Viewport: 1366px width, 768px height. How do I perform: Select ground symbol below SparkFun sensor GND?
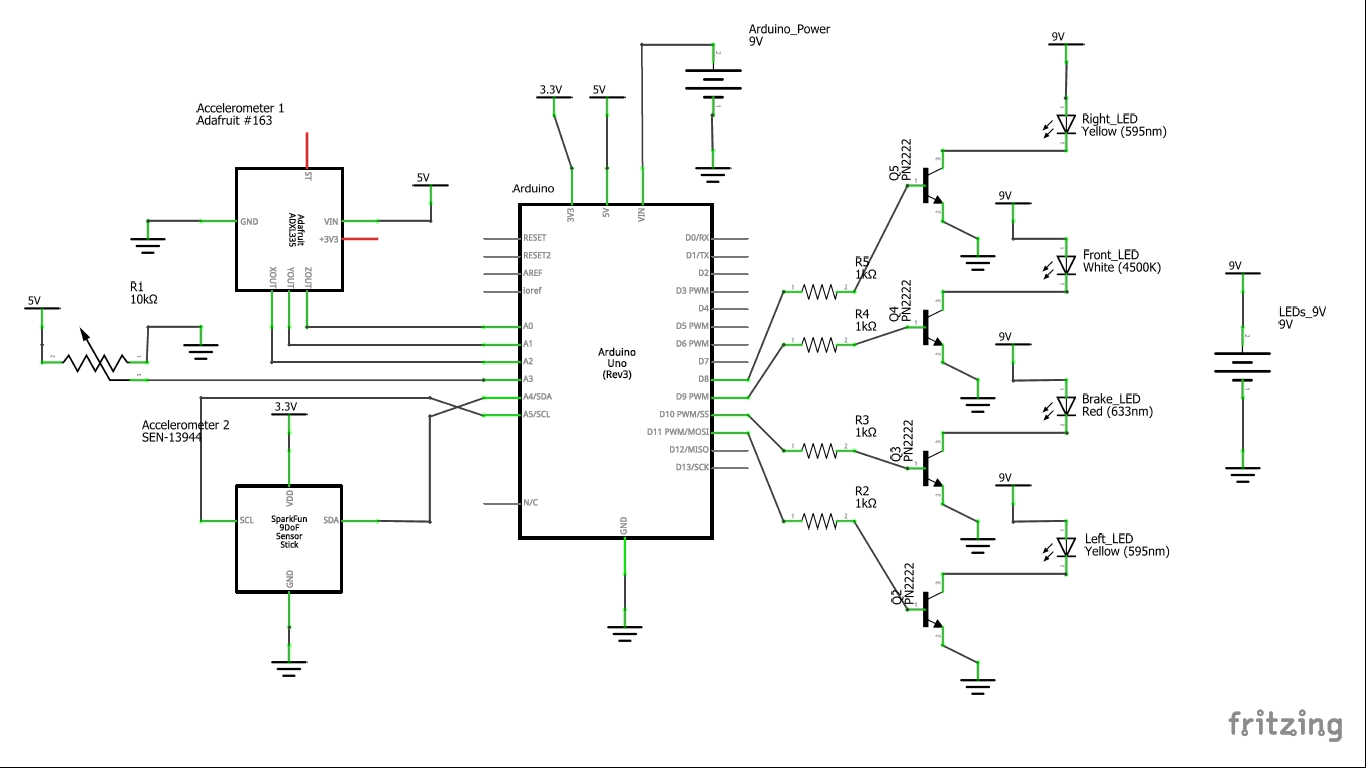click(x=289, y=668)
